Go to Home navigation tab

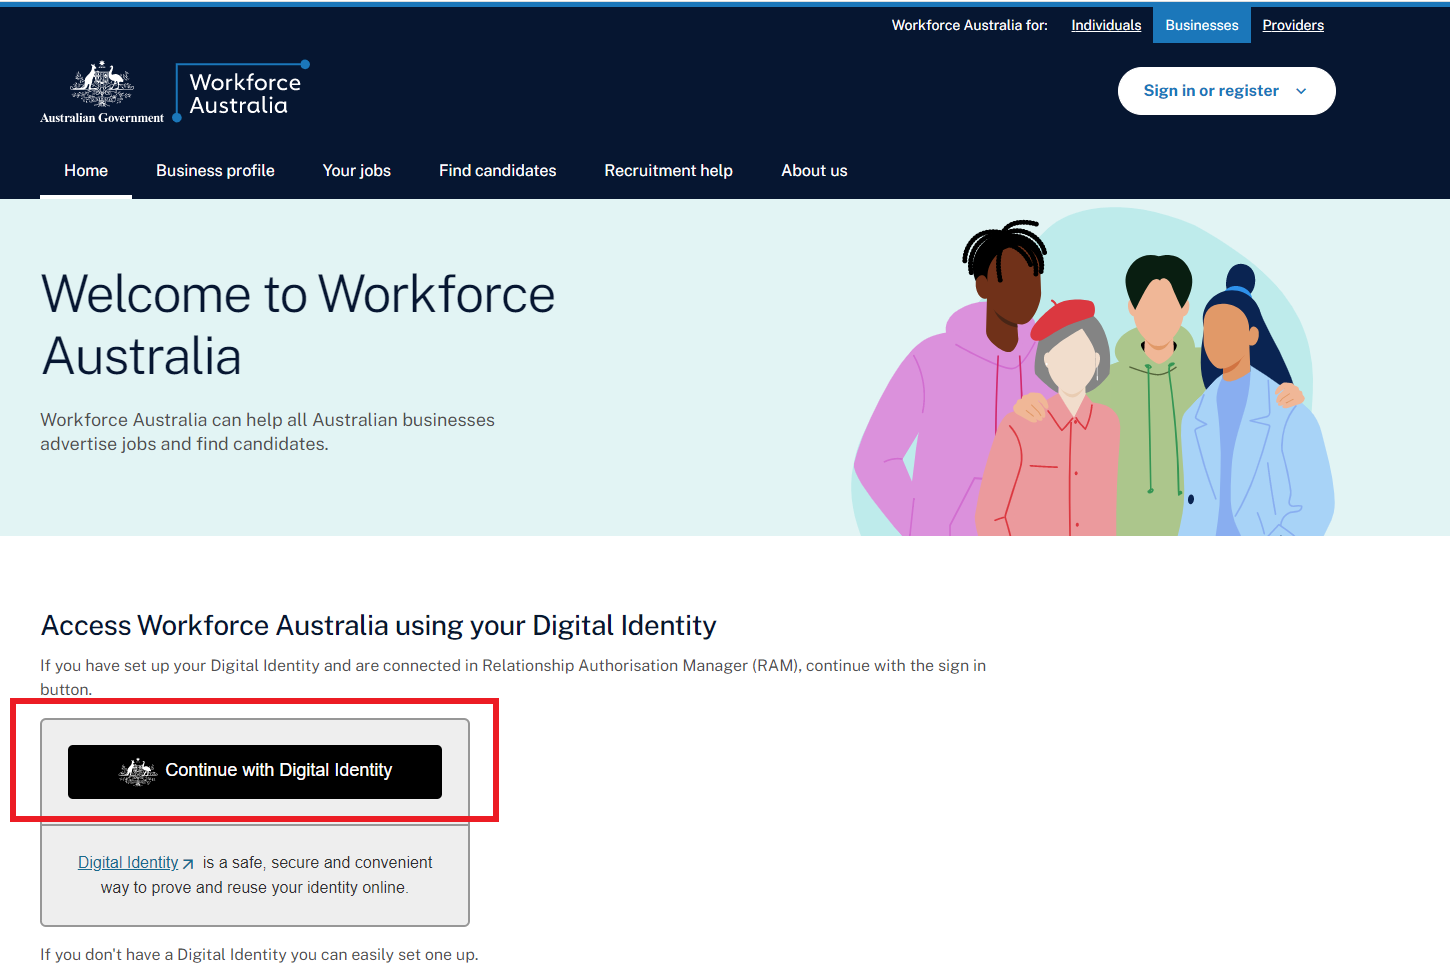point(86,171)
